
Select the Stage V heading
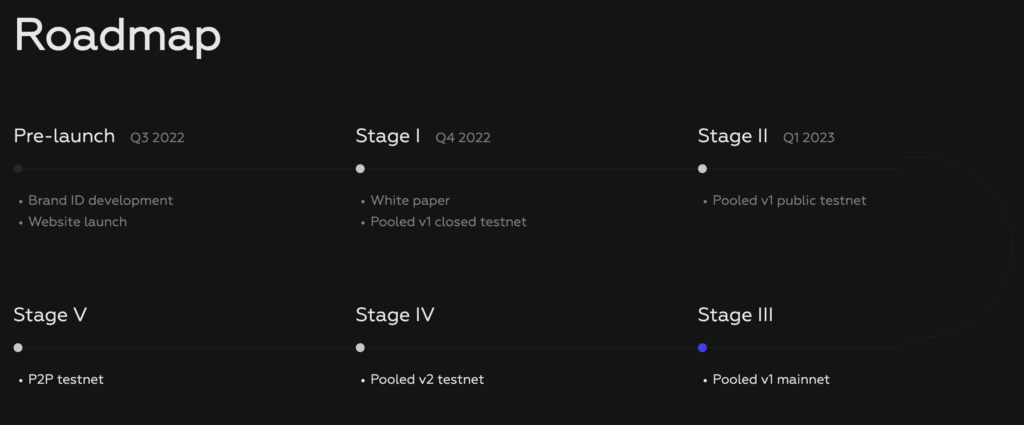[x=50, y=315]
